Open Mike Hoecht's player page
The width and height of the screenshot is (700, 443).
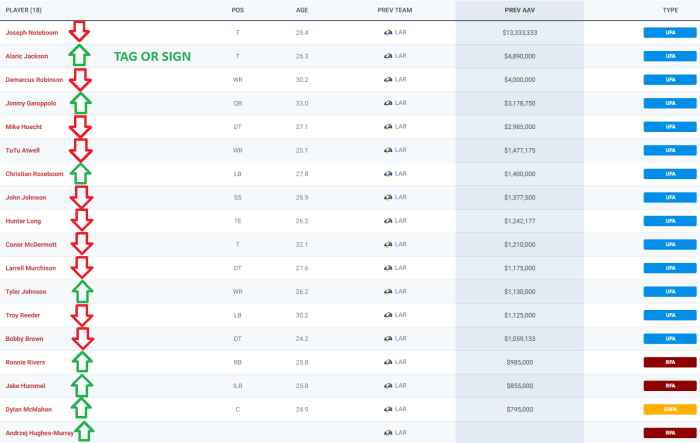(x=23, y=127)
